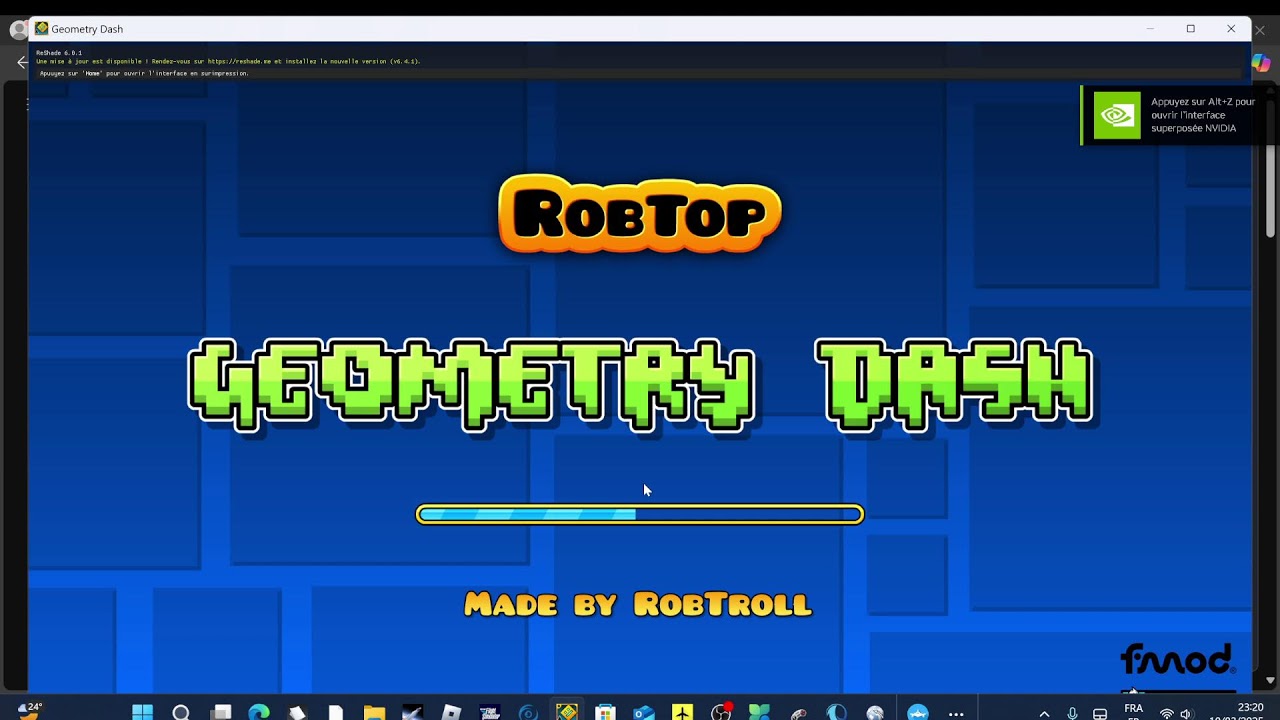Open Microsoft Store from the taskbar
Image resolution: width=1280 pixels, height=720 pixels.
605,712
